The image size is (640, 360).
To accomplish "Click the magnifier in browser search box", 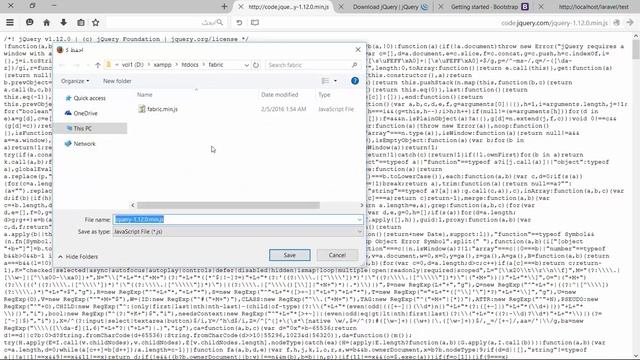I will [x=220, y=22].
